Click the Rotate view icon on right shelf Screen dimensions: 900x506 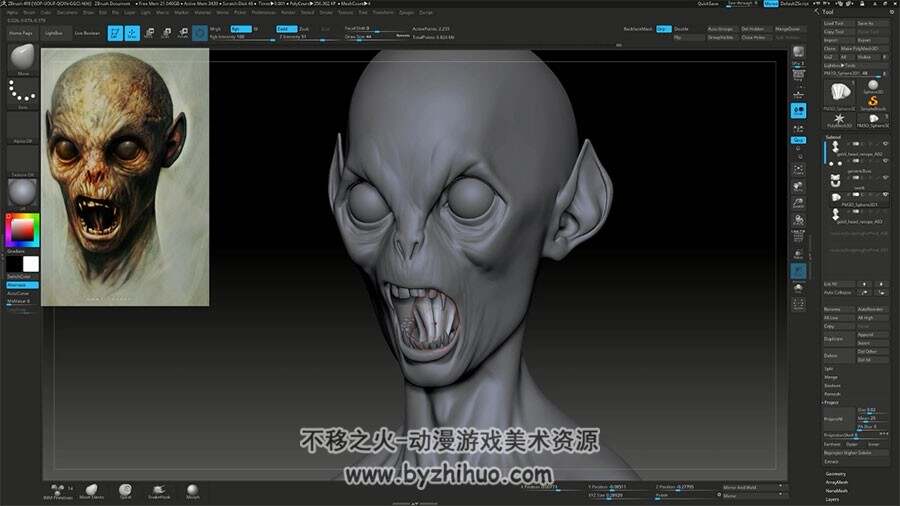click(798, 220)
